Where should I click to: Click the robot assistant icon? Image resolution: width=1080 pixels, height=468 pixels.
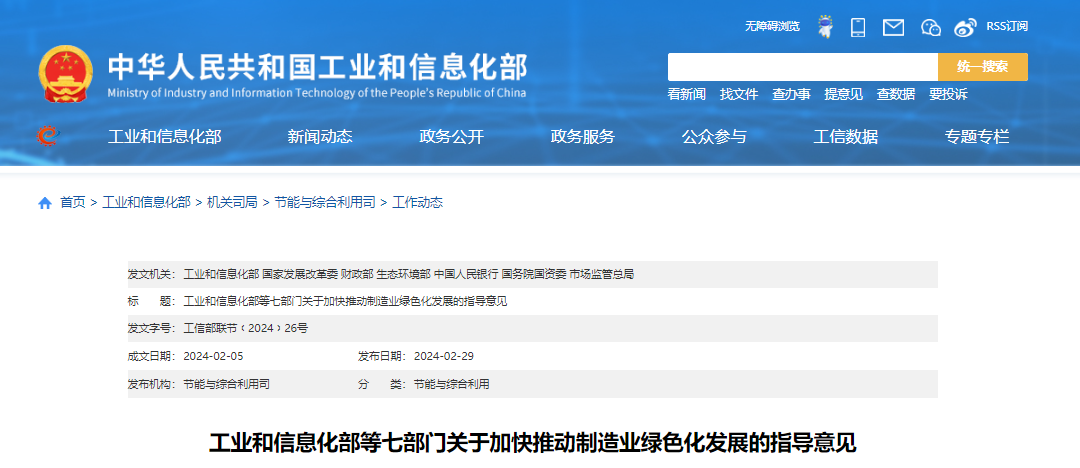click(825, 27)
